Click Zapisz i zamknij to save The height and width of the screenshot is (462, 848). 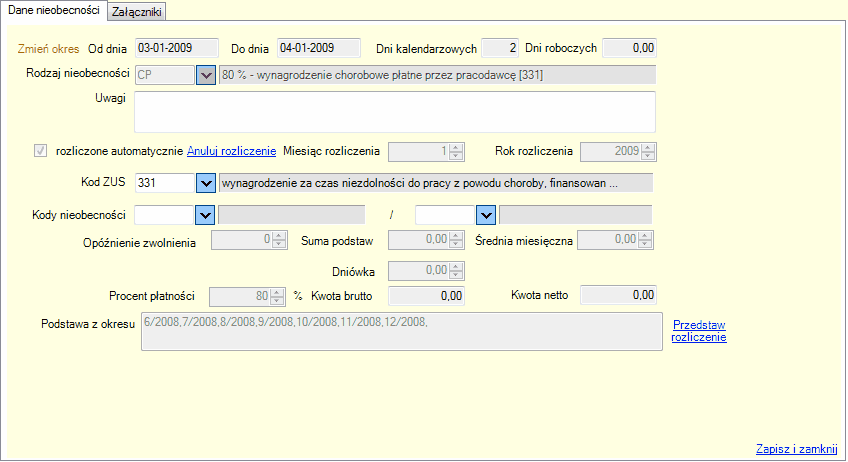tap(796, 449)
